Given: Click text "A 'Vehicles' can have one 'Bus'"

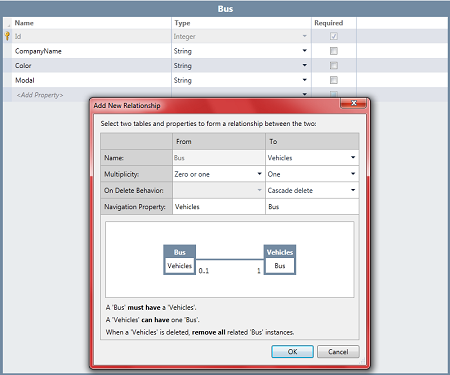Looking at the screenshot, I should pyautogui.click(x=152, y=320).
